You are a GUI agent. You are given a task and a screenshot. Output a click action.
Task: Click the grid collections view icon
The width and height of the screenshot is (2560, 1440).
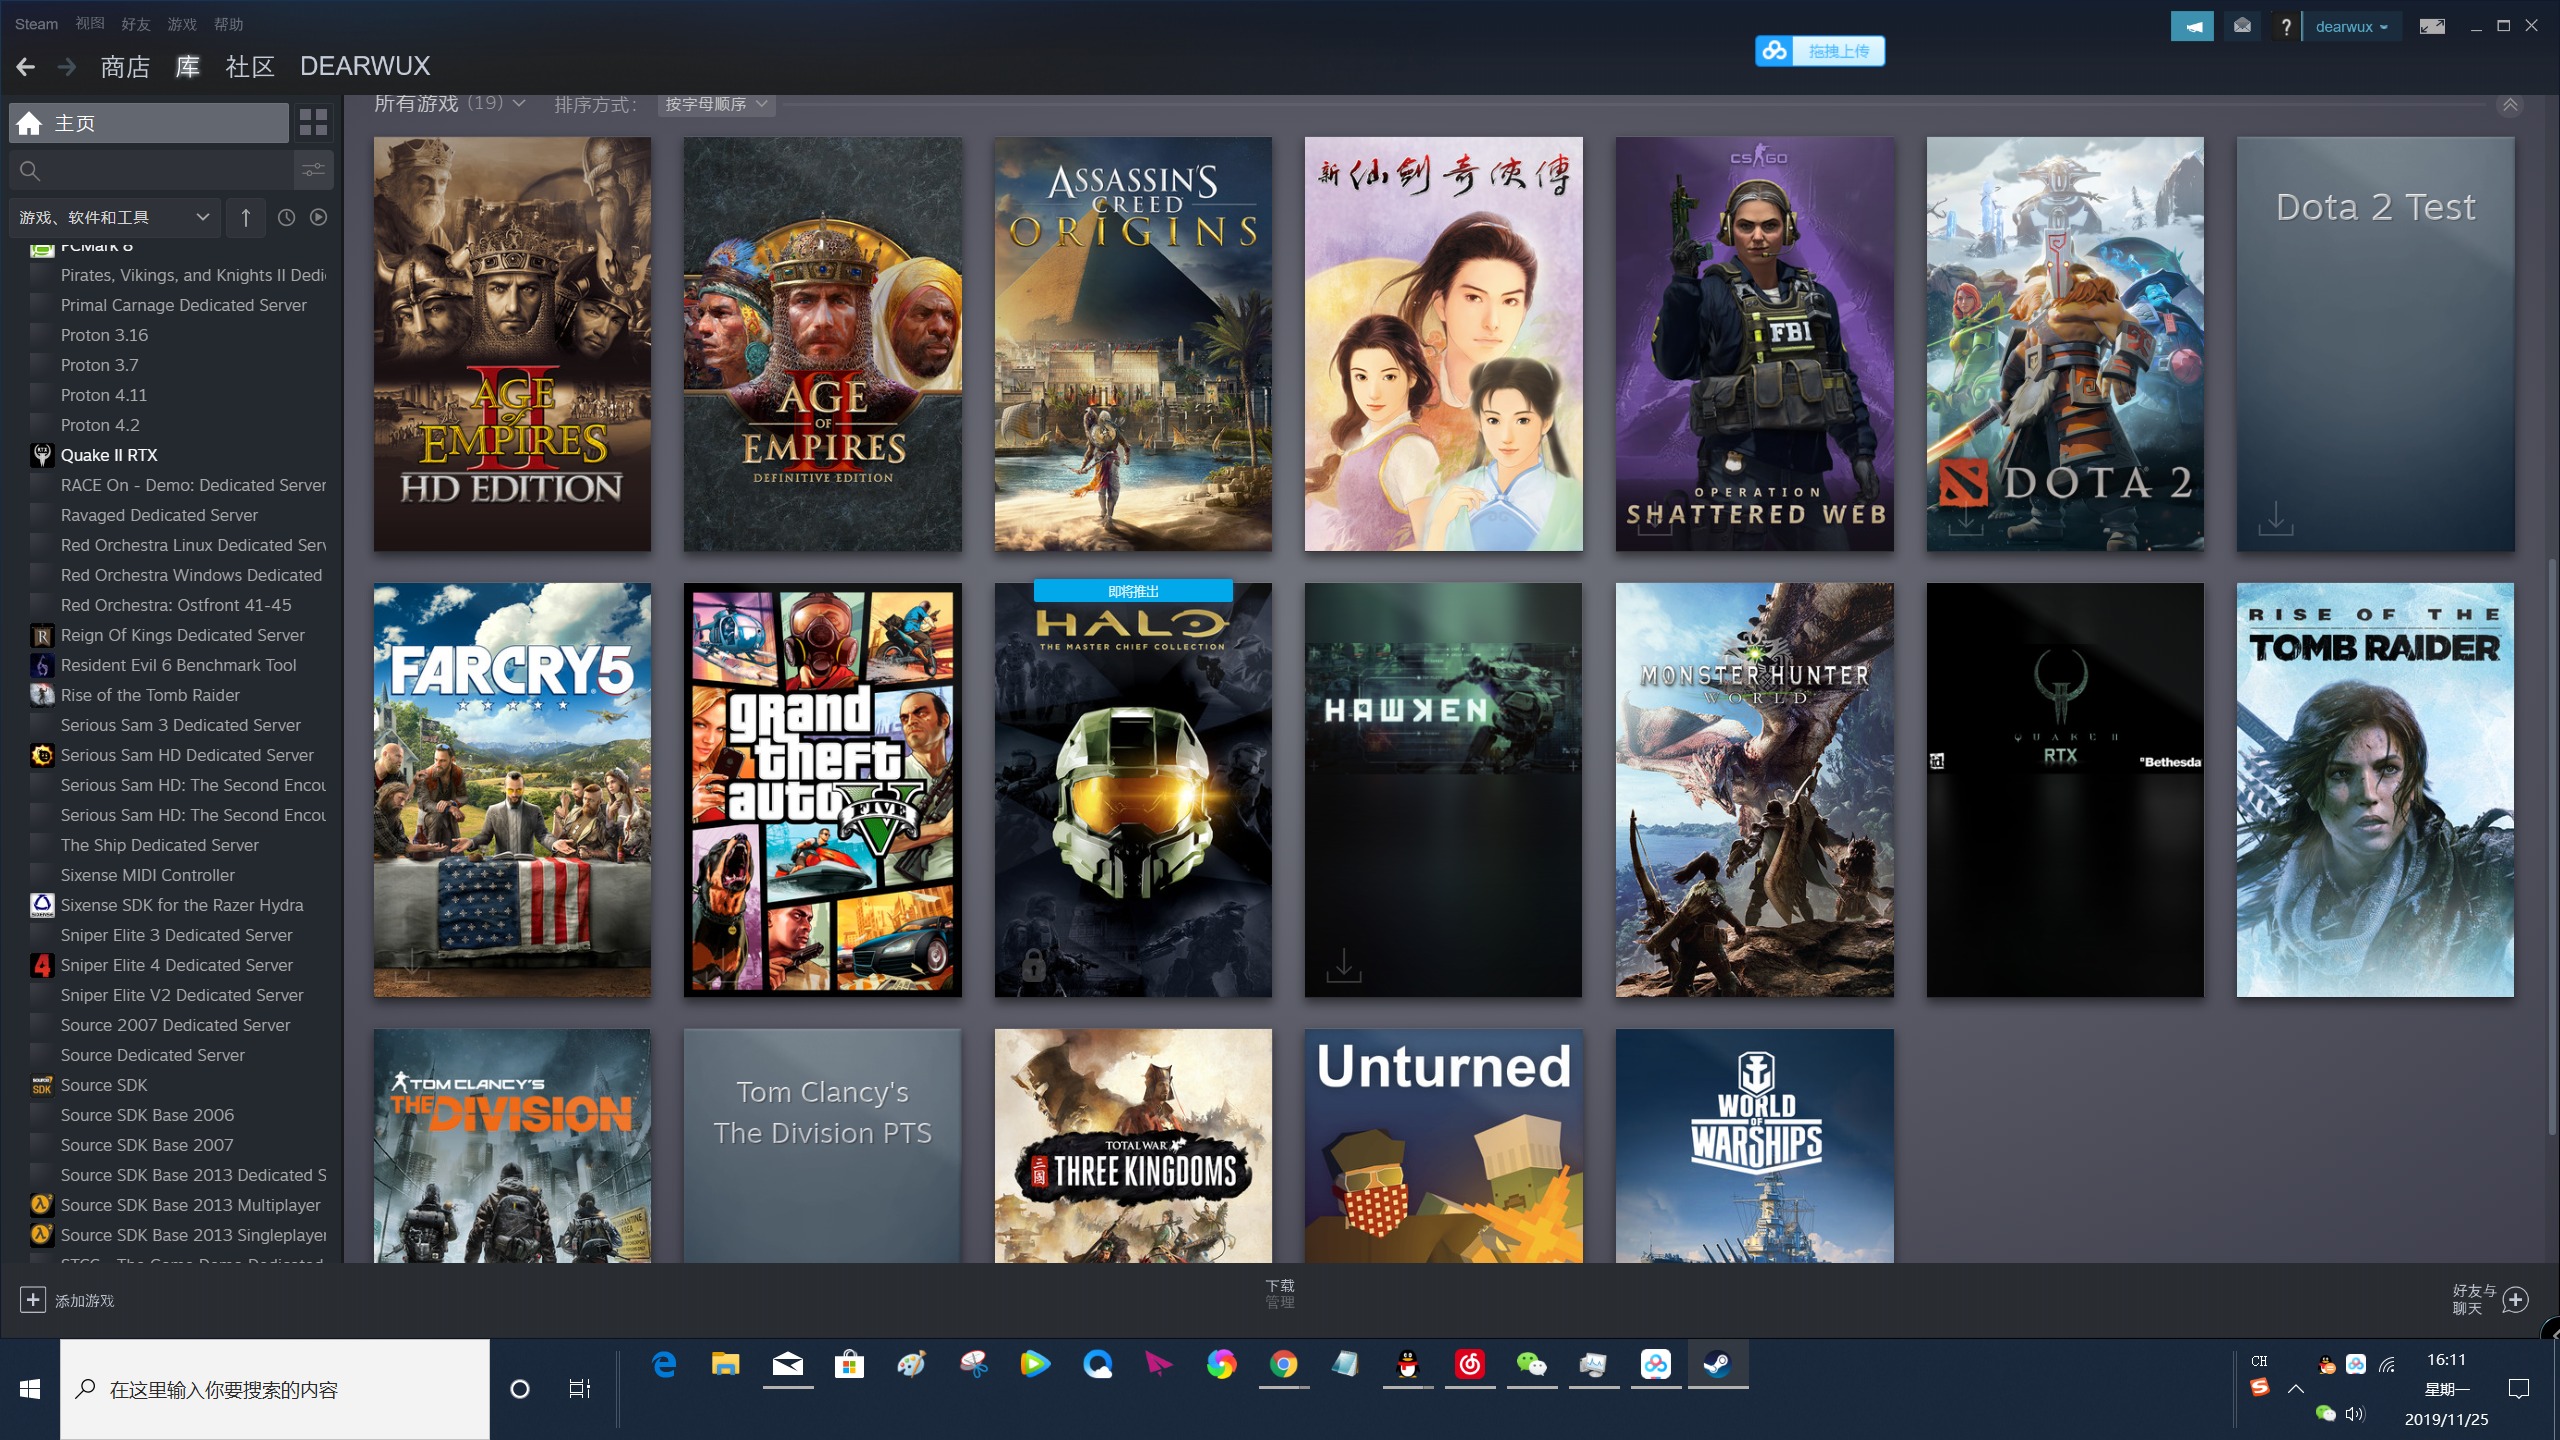coord(313,123)
